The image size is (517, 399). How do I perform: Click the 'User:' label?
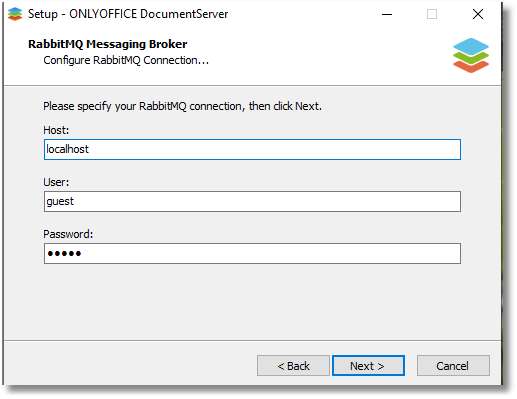pyautogui.click(x=56, y=182)
